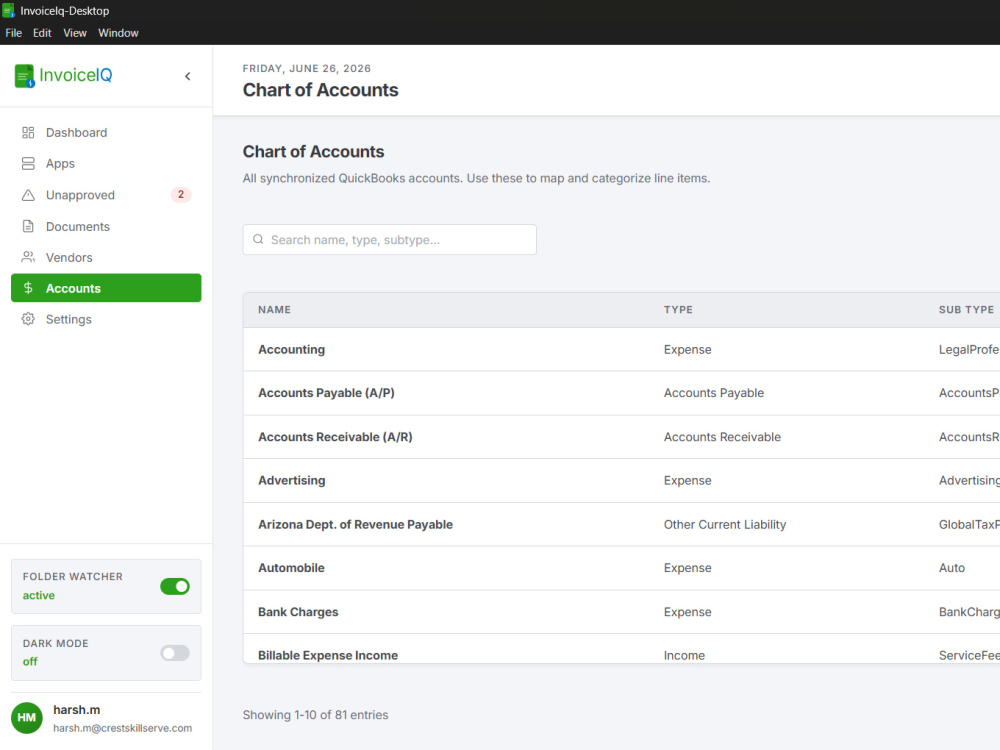Open the View menu
This screenshot has width=1000, height=750.
tap(75, 33)
